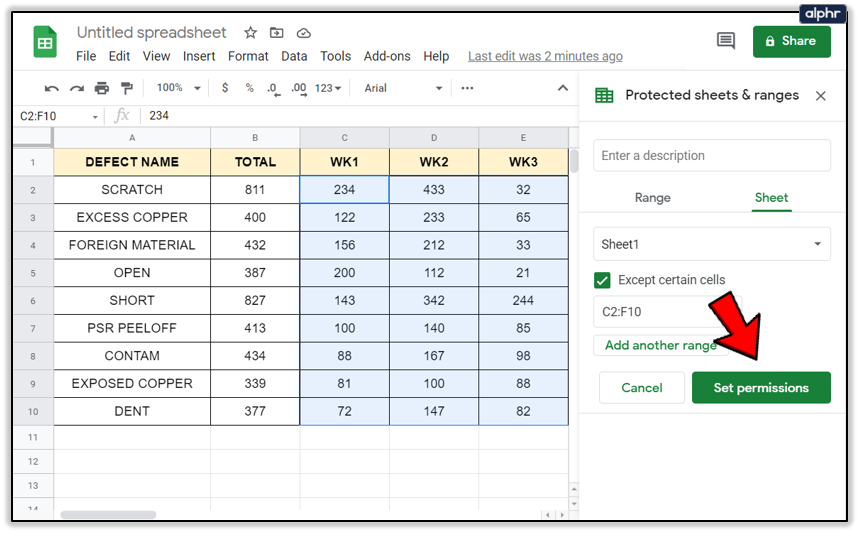Click the vertical scroll down arrow

(x=574, y=503)
